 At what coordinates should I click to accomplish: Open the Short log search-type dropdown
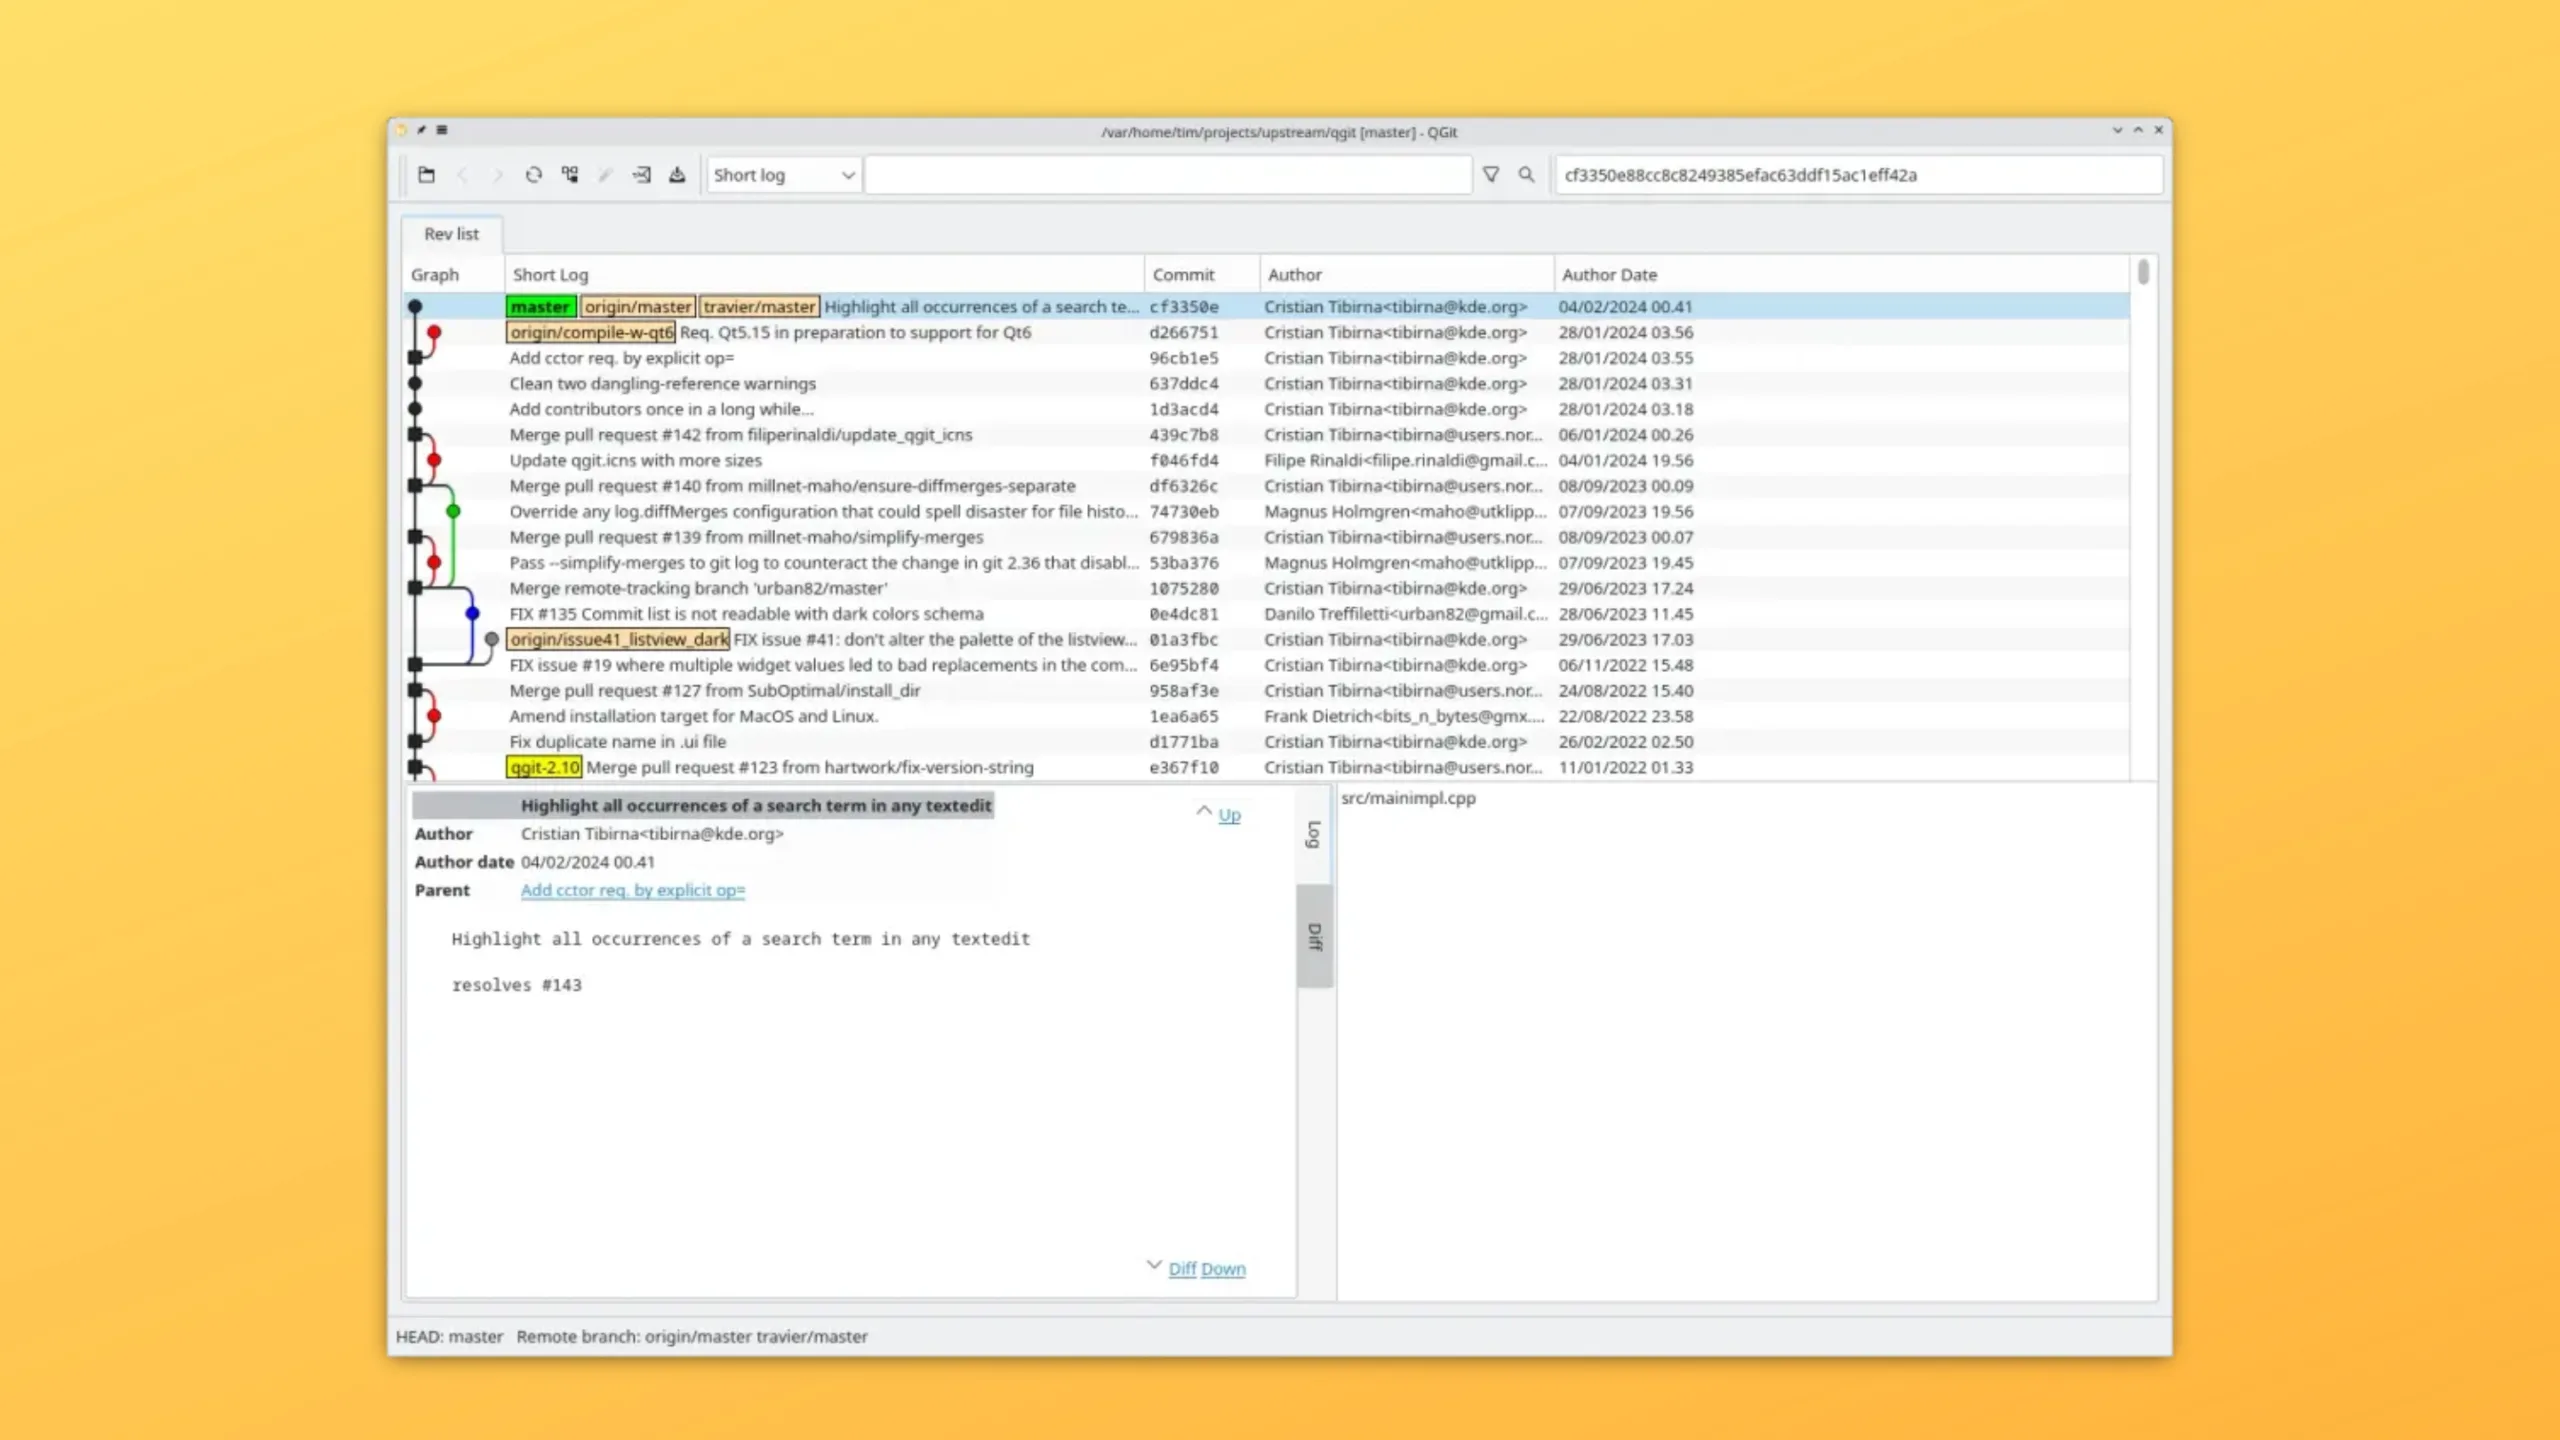click(x=784, y=174)
